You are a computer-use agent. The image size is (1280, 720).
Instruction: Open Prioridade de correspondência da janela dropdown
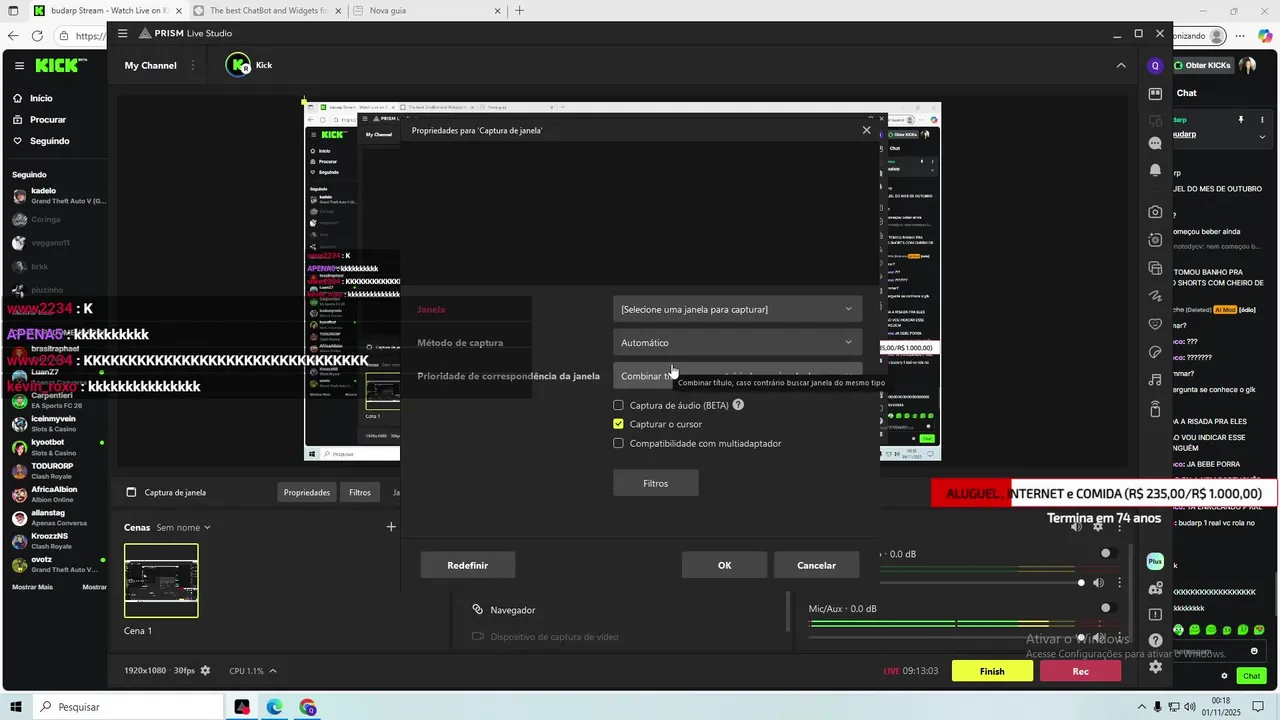(x=737, y=376)
